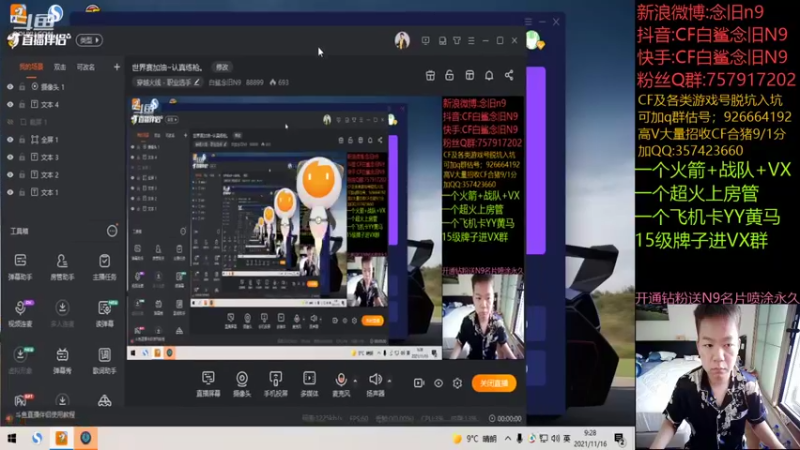Viewport: 800px width, 450px height.
Task: Toggle lock on 摄像头 1 source
Action: pyautogui.click(x=22, y=87)
